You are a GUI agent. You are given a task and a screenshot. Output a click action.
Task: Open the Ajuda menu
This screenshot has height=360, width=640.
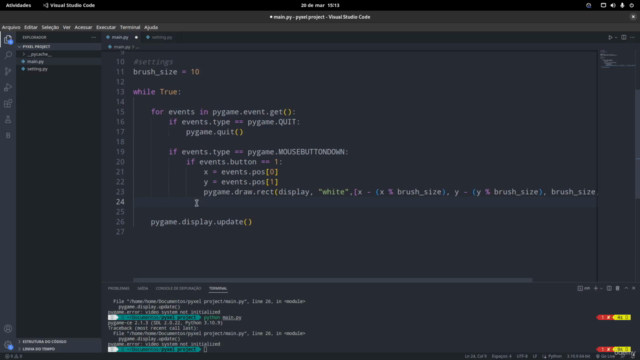(x=151, y=27)
